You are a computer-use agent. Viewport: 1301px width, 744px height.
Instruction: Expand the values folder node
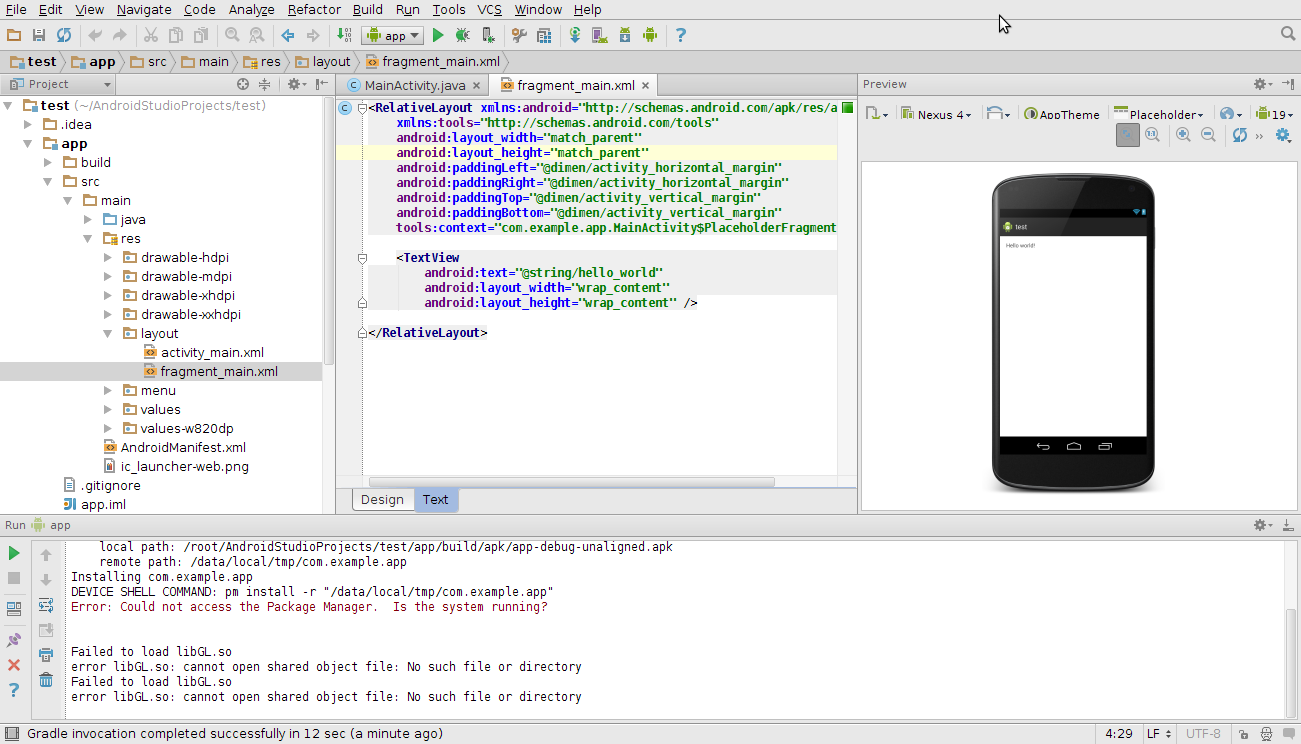tap(108, 409)
